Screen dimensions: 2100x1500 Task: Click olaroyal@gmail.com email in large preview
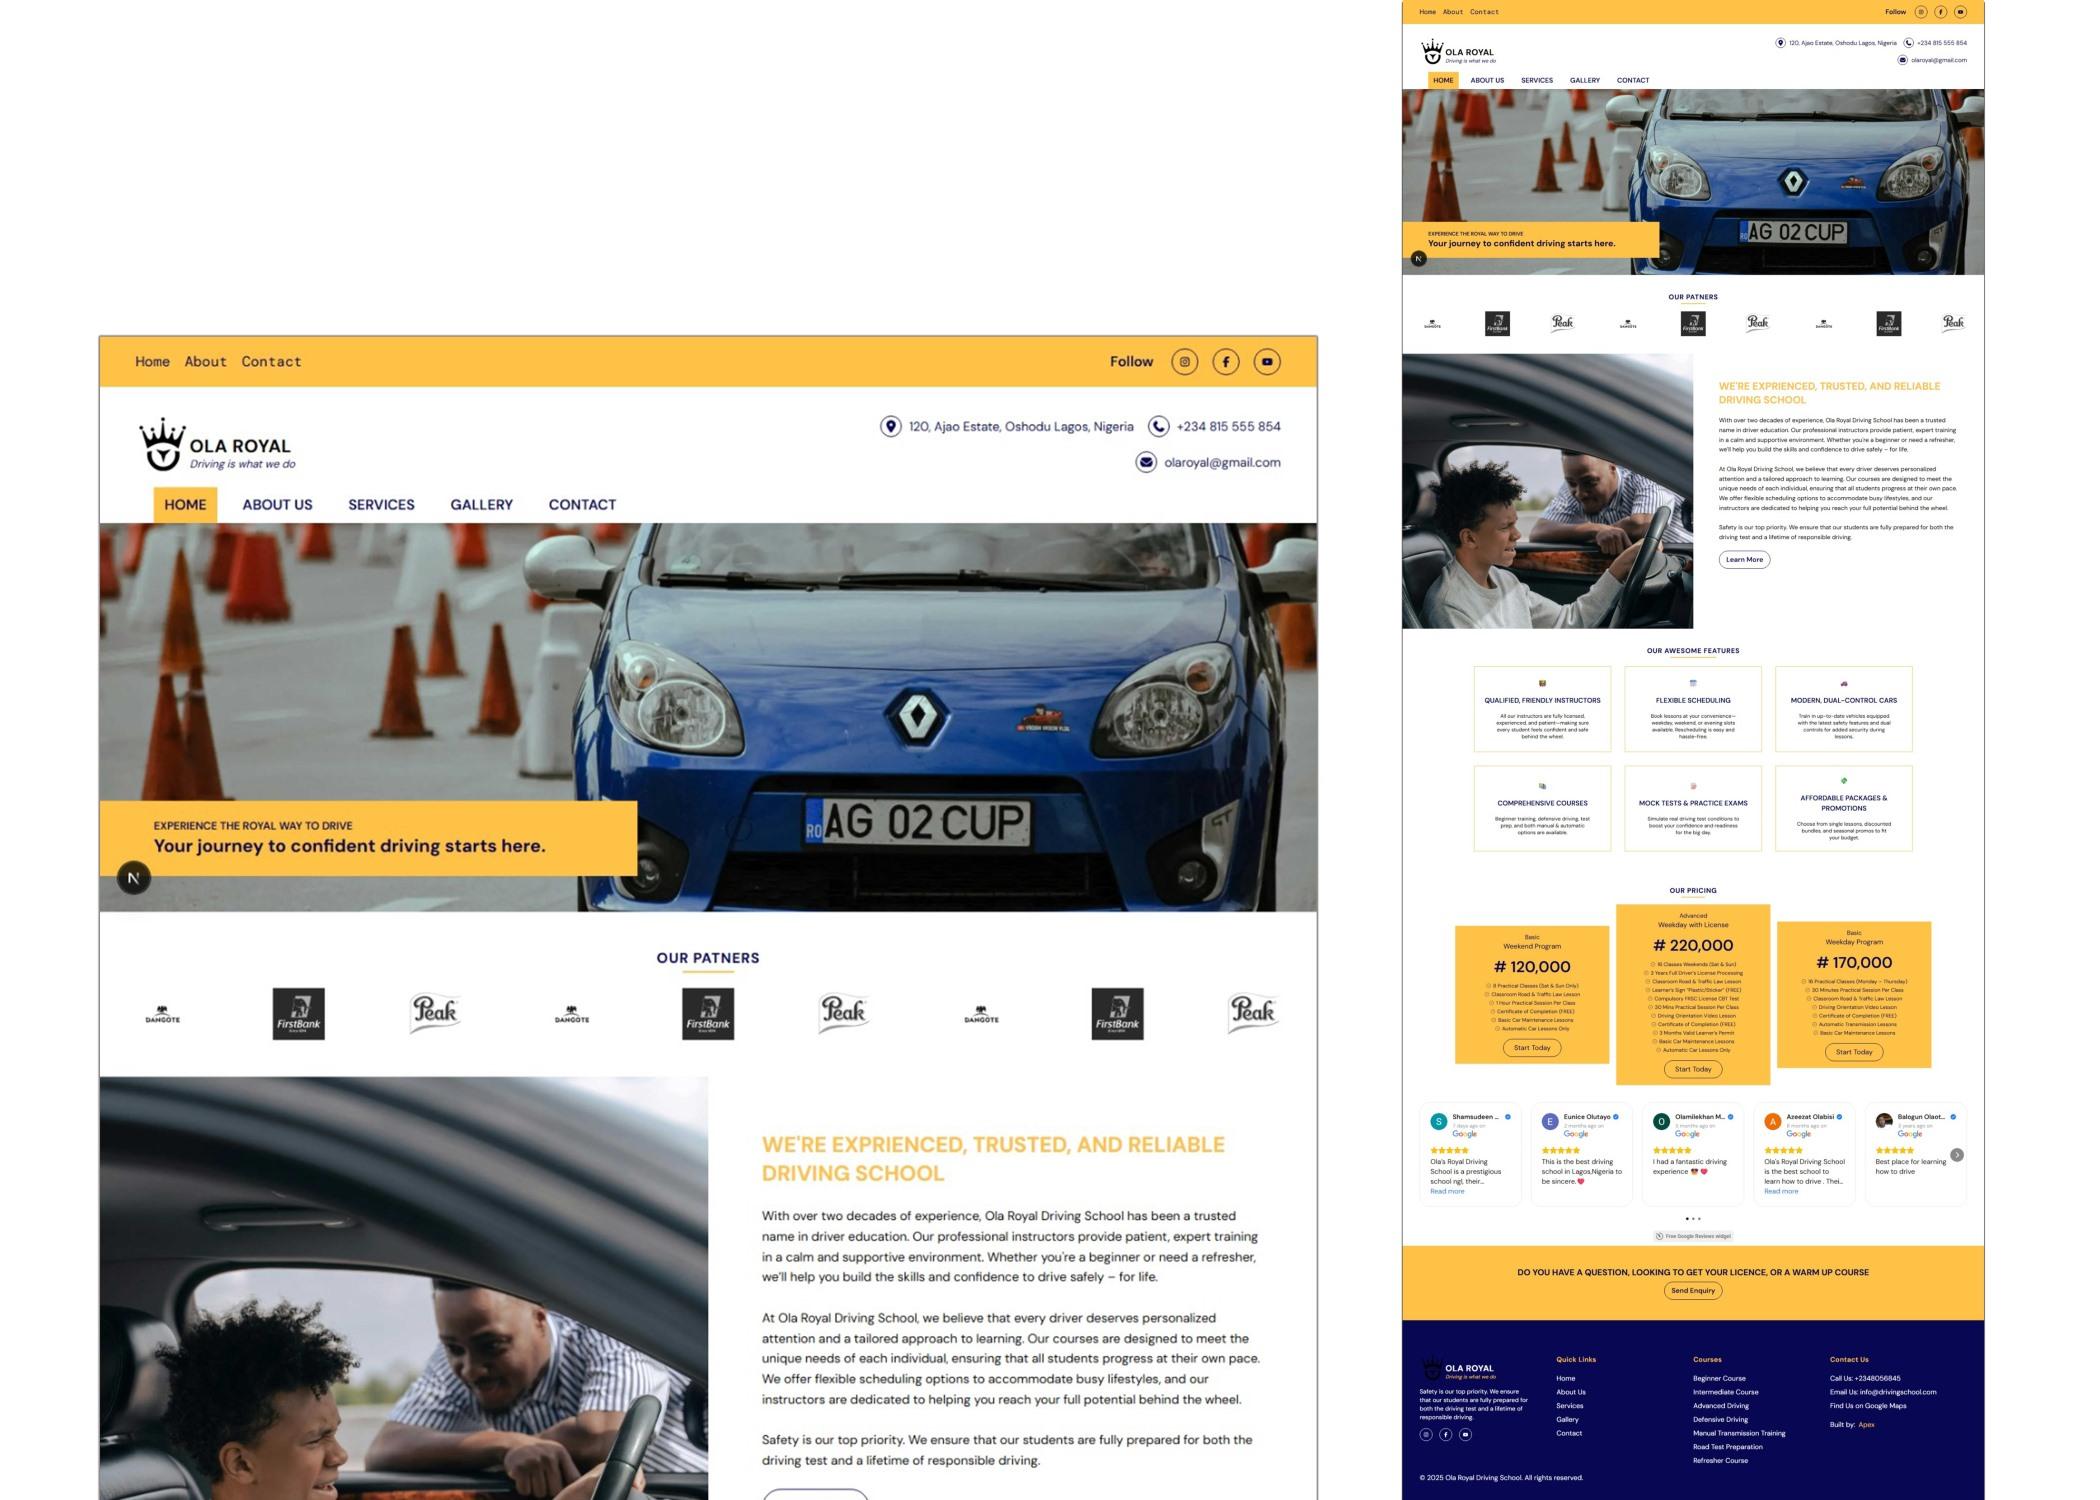click(x=1222, y=463)
